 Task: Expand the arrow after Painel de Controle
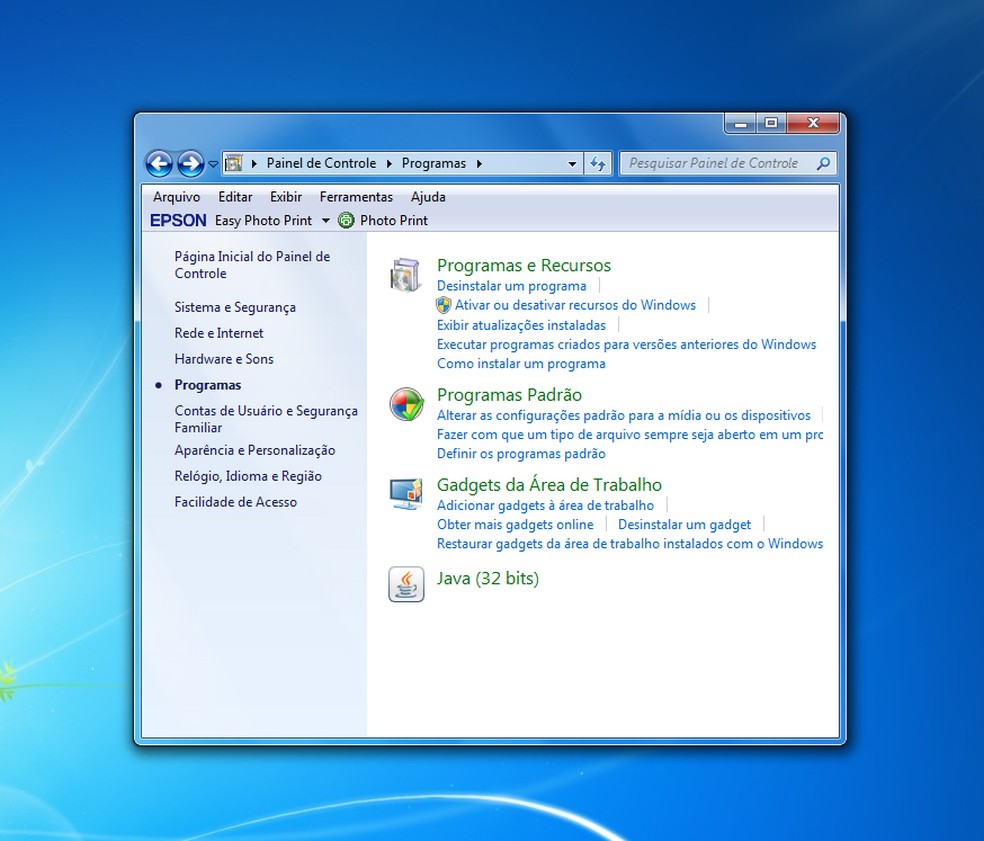coord(390,164)
